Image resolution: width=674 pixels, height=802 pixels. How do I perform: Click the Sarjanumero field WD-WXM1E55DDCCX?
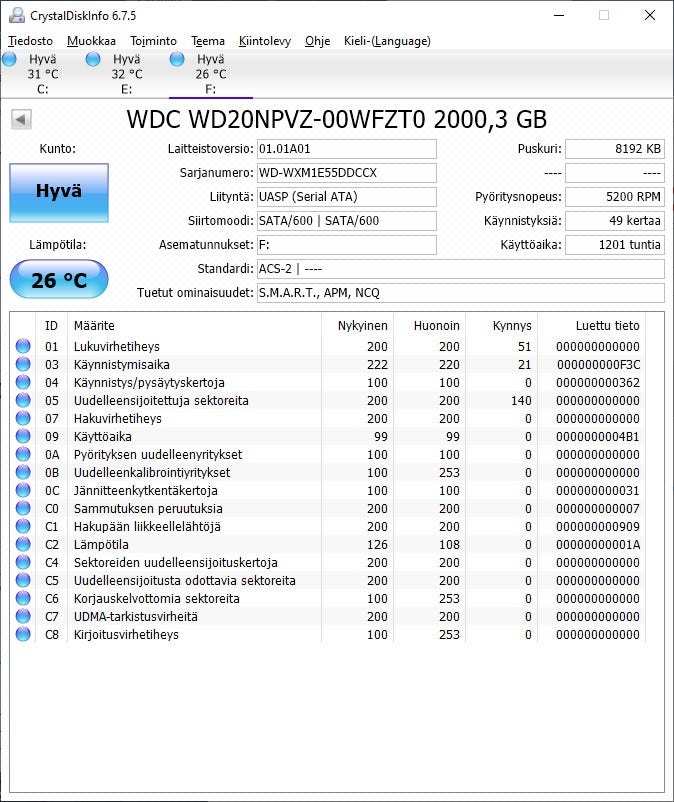pos(347,173)
